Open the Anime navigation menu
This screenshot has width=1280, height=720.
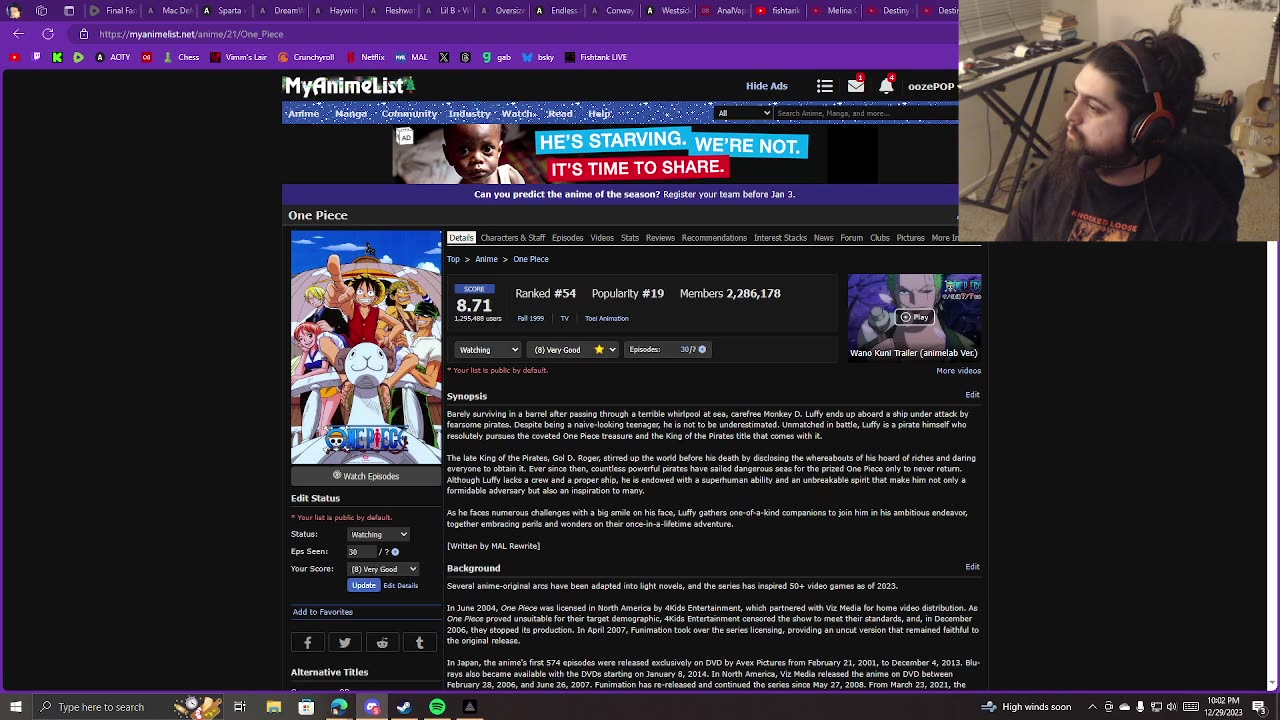pyautogui.click(x=304, y=114)
